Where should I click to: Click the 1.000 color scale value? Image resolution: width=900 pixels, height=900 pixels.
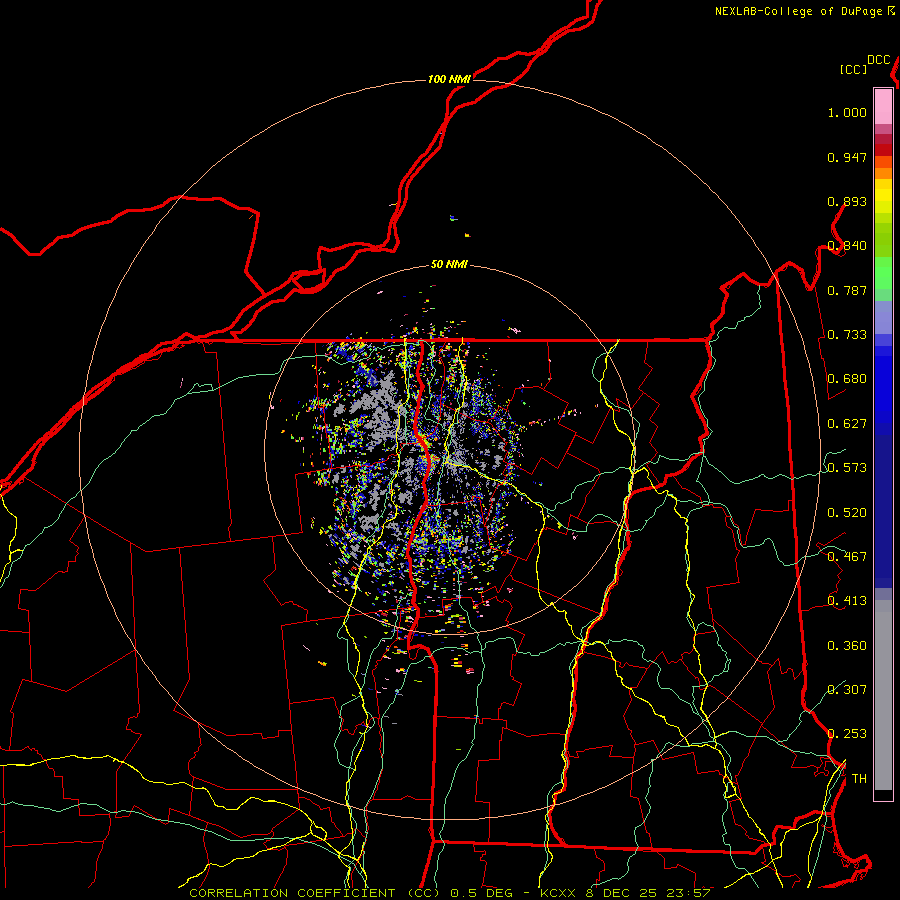coord(847,113)
